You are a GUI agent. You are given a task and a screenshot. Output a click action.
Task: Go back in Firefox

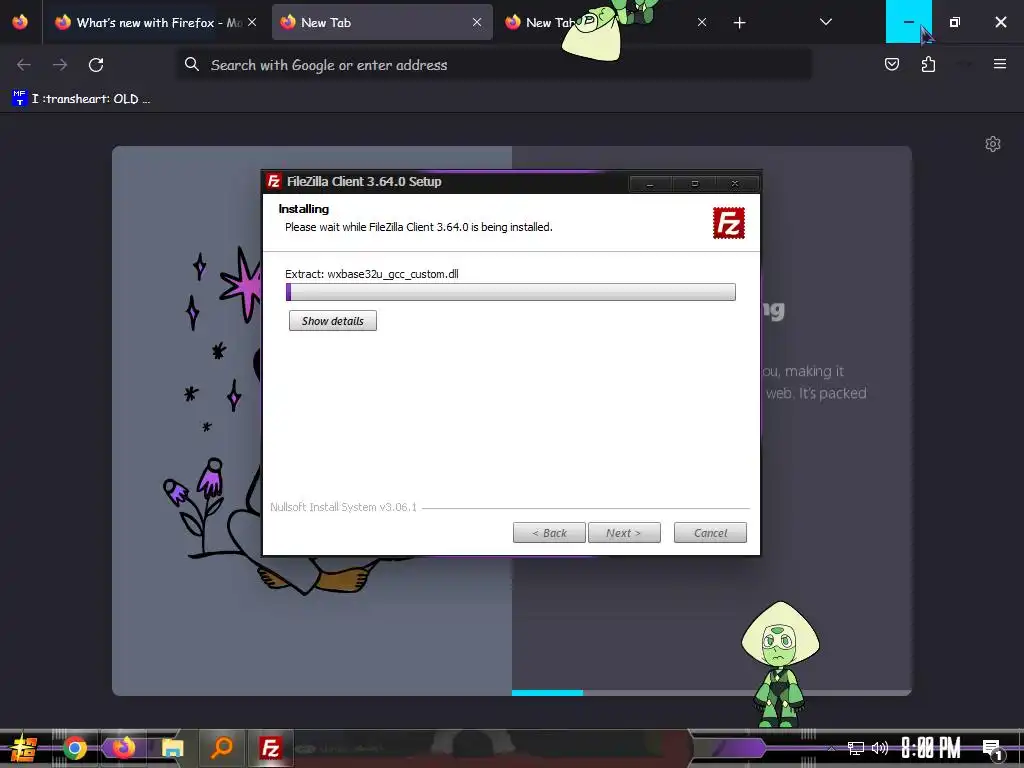(x=24, y=65)
